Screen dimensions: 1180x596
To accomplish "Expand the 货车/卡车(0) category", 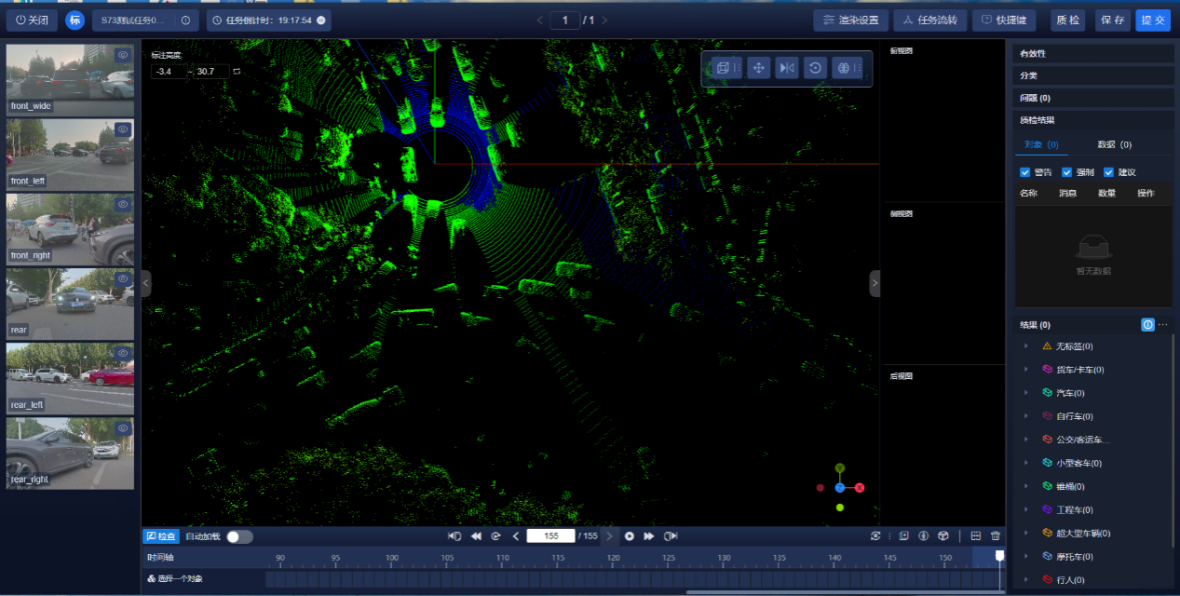I will [x=1026, y=370].
